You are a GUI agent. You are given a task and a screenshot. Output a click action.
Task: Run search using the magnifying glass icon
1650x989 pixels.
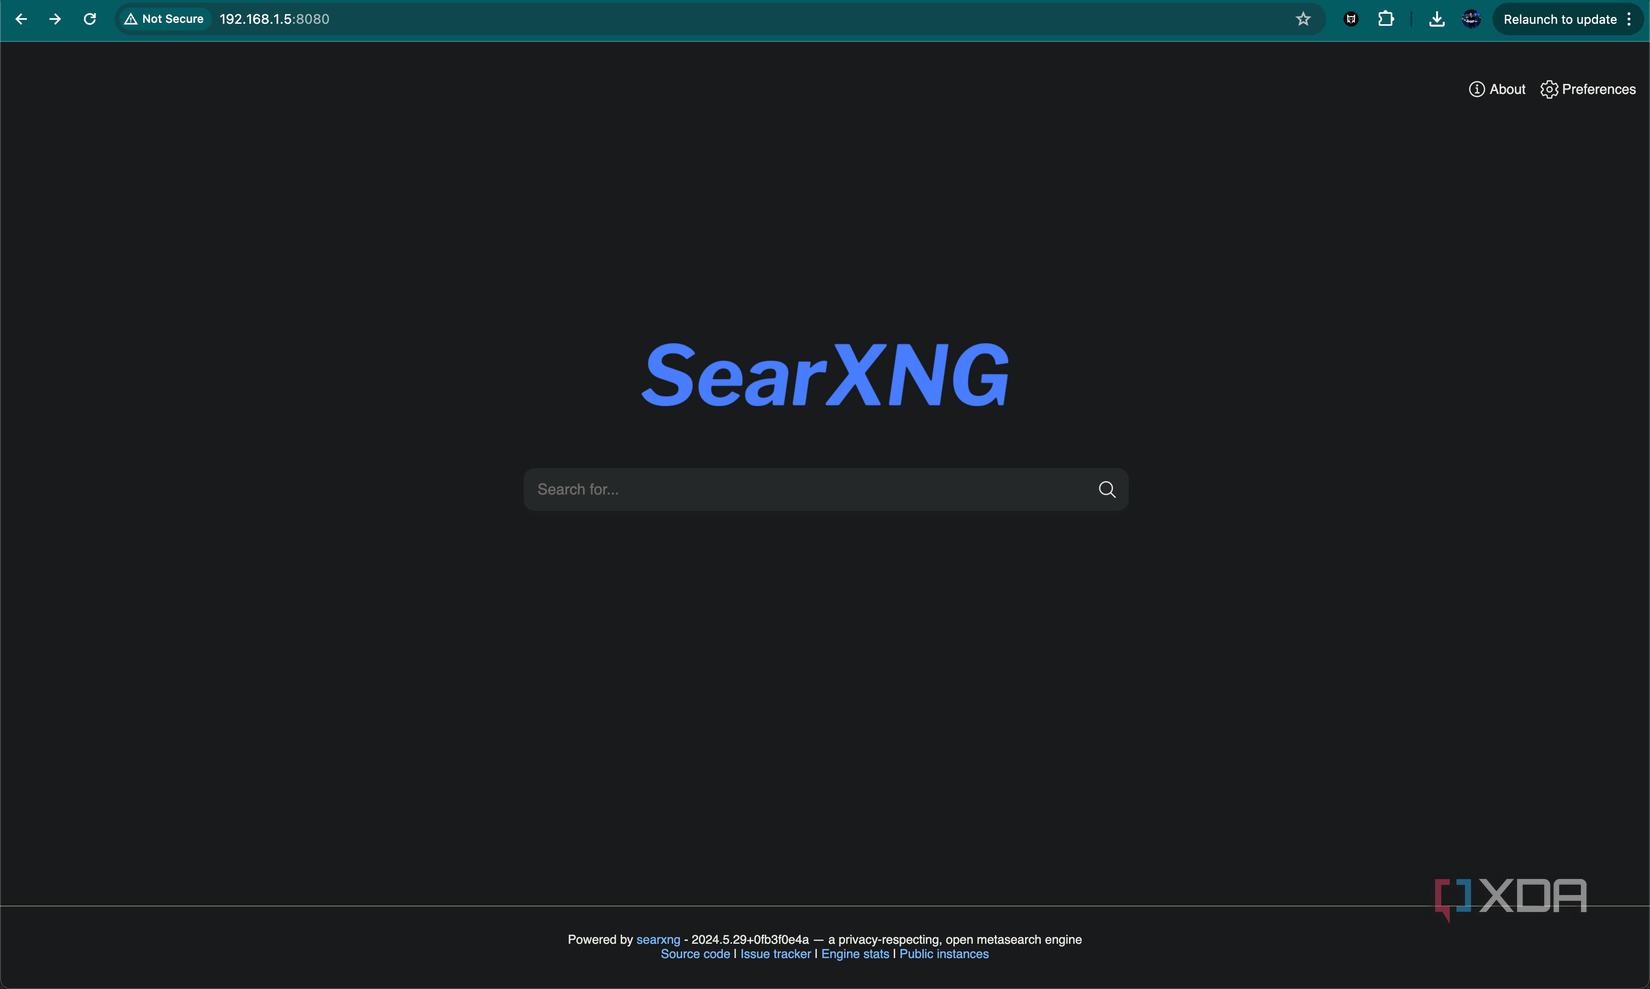(1106, 489)
